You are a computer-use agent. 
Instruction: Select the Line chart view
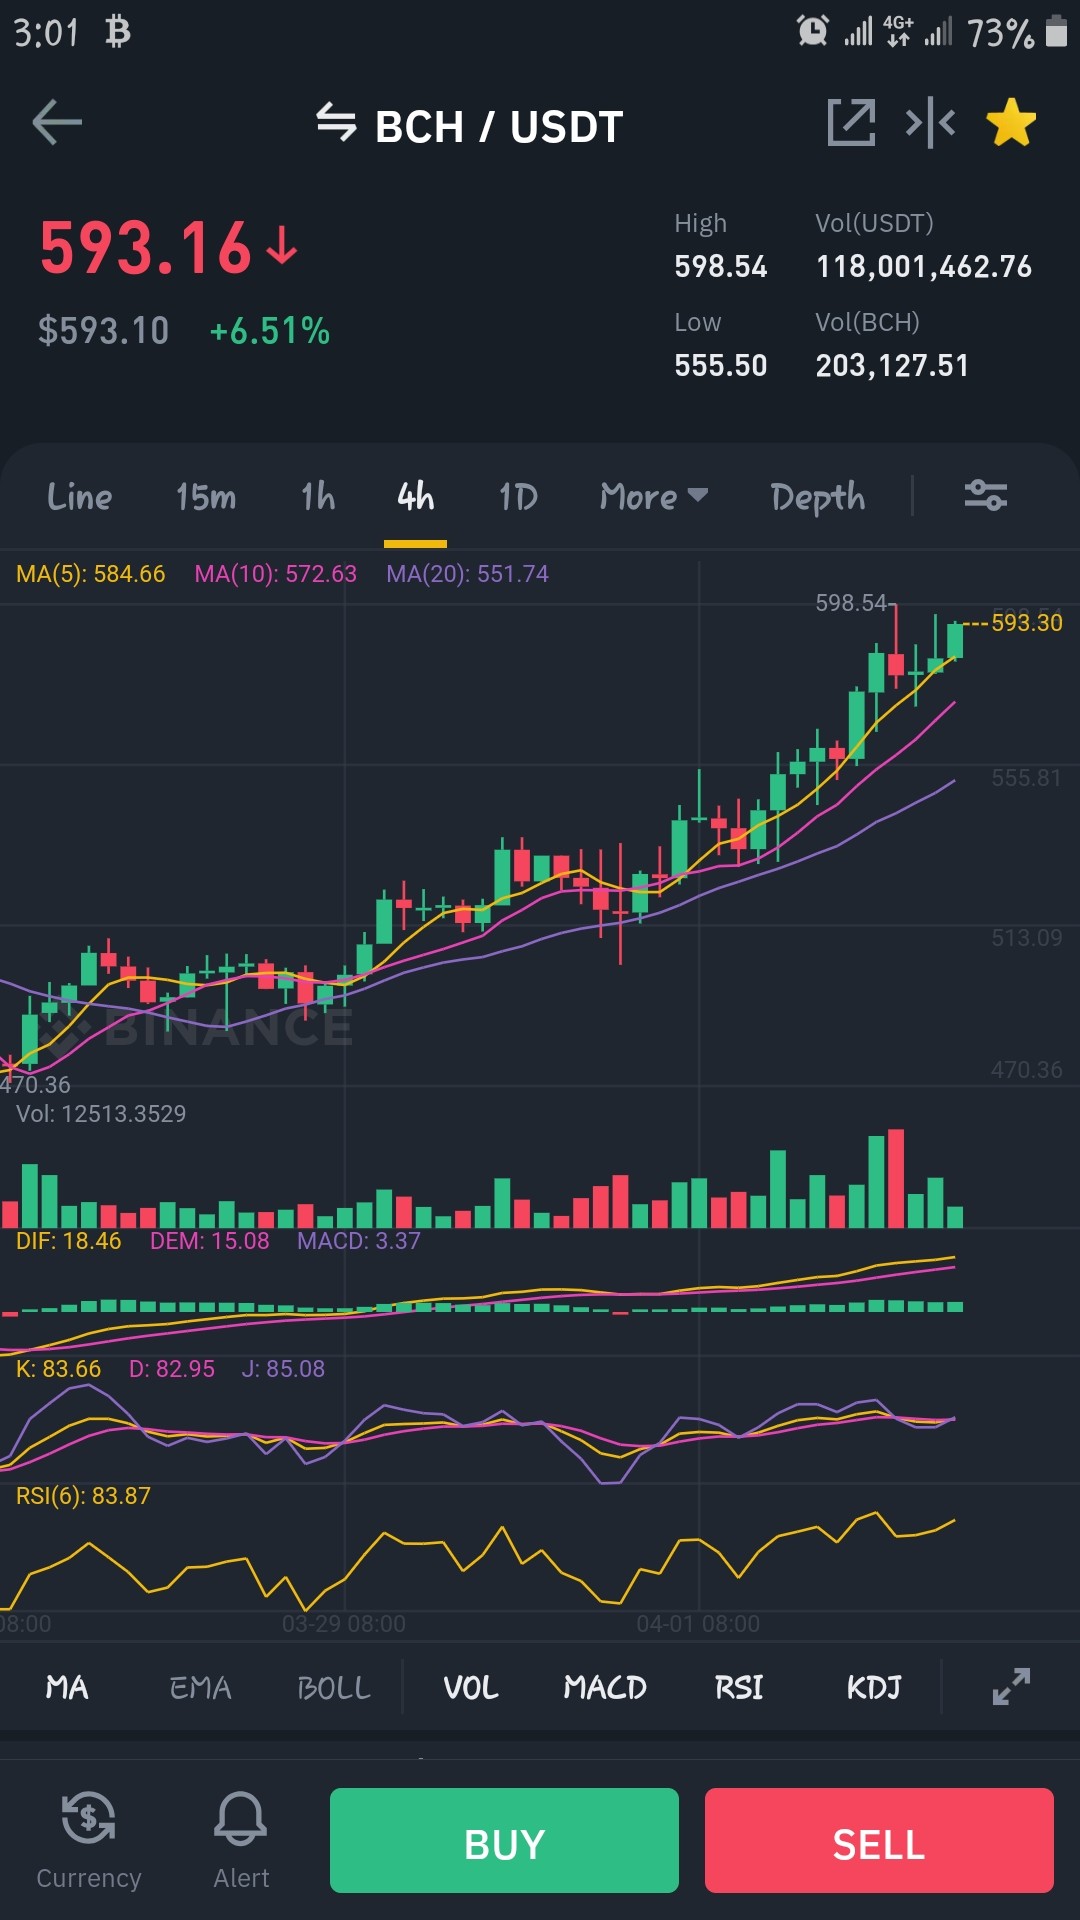tap(79, 496)
